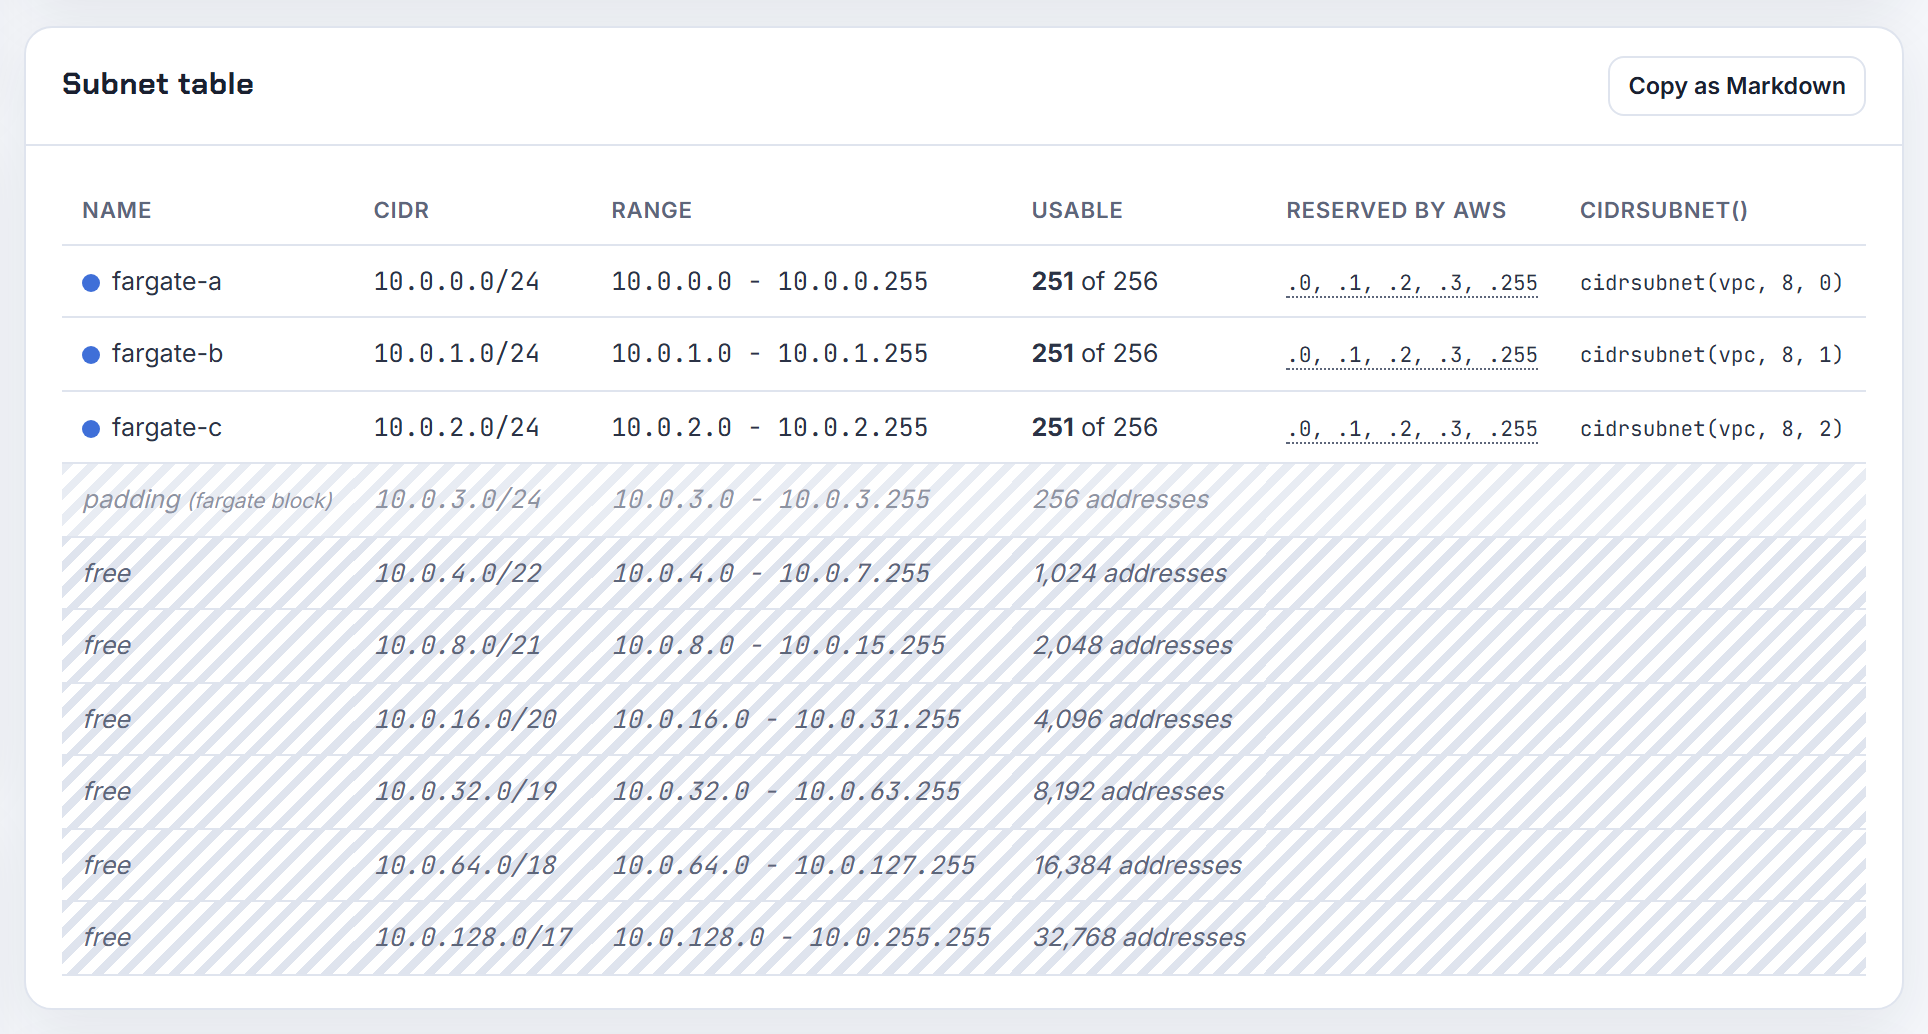
Task: Click the blue dot beside fargate-a
Action: [91, 283]
